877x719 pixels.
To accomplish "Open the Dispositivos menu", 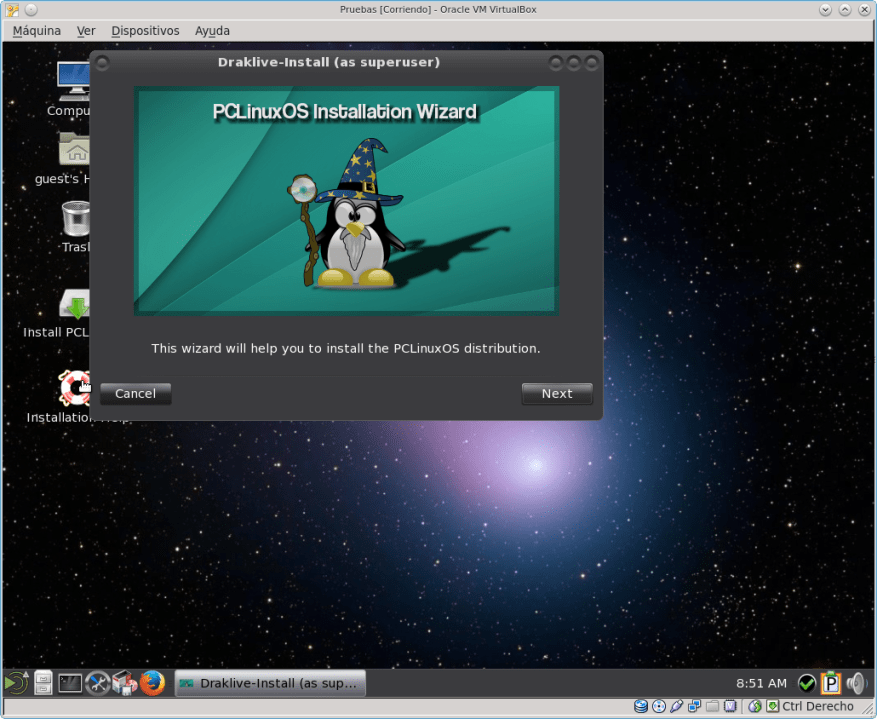I will point(145,31).
